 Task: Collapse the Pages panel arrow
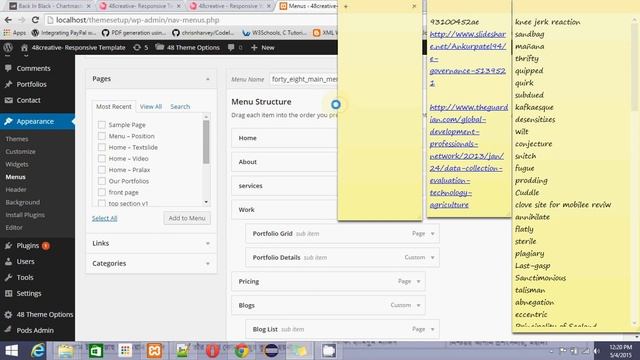[207, 79]
